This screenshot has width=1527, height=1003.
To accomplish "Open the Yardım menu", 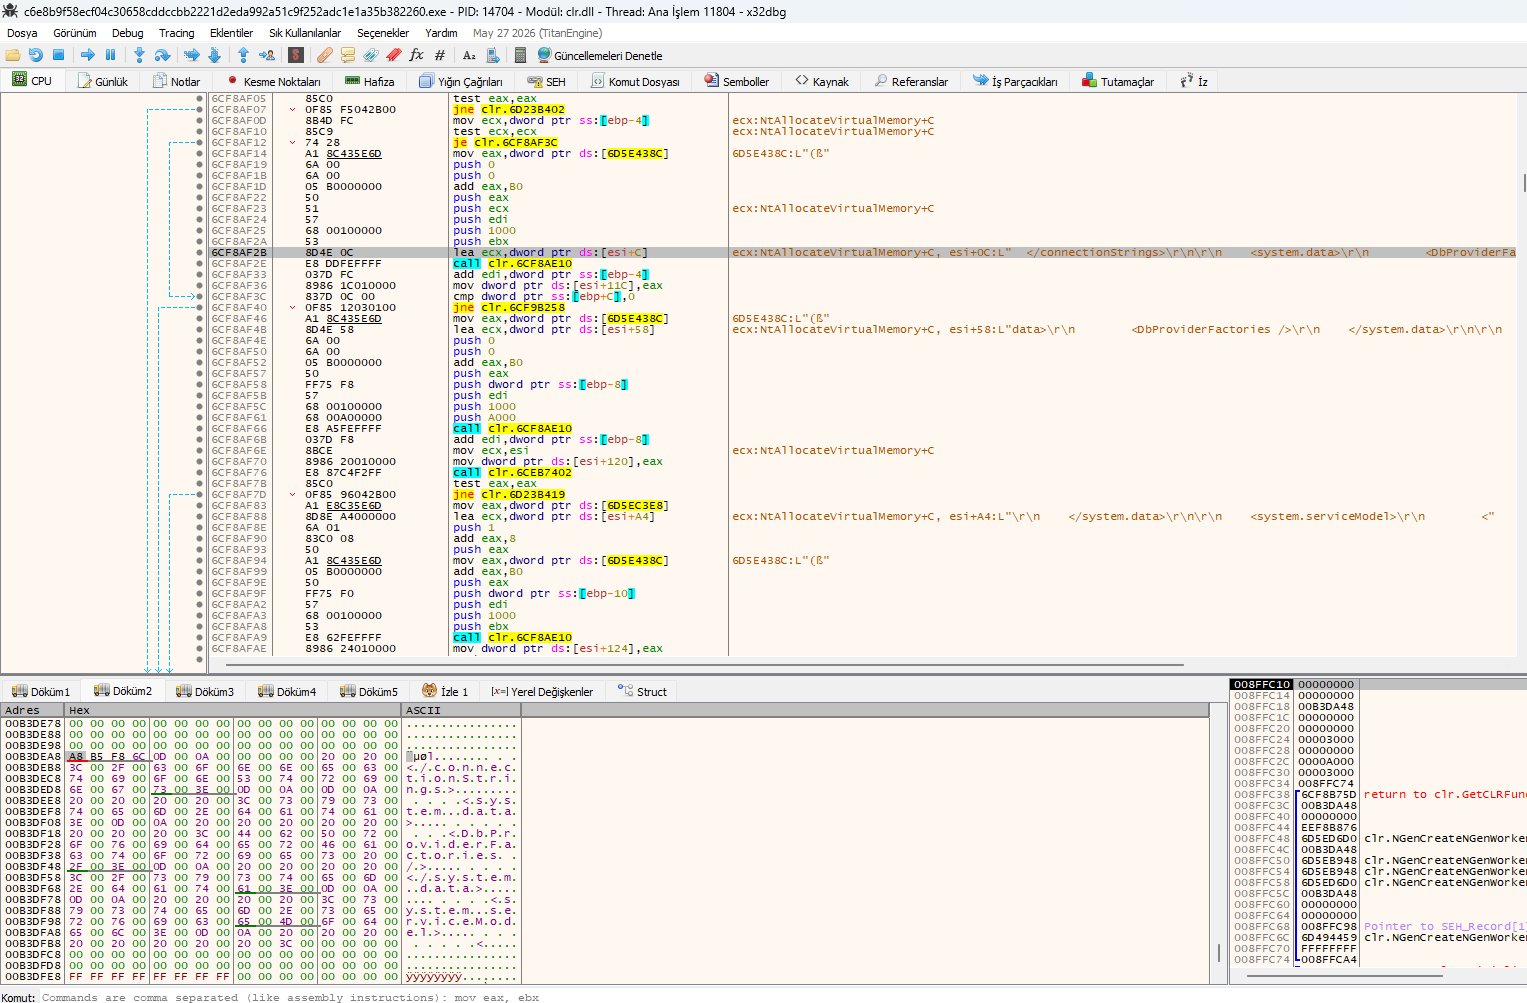I will pos(441,33).
